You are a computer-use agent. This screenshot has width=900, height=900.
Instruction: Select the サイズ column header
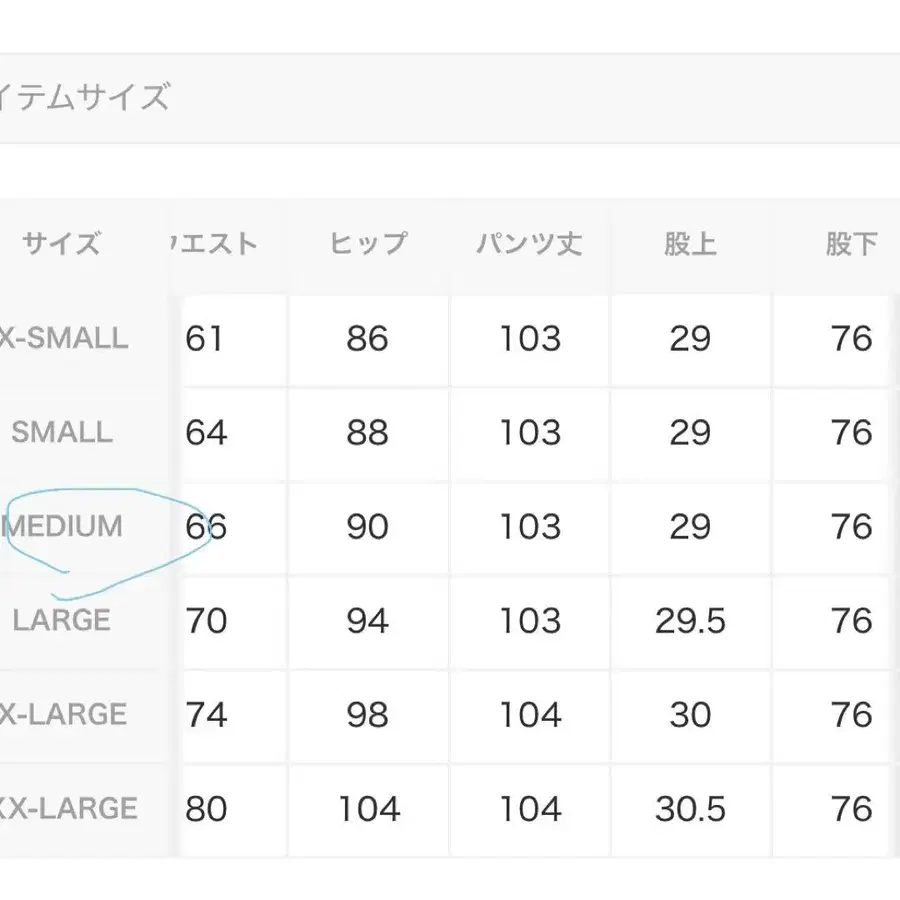tap(61, 244)
